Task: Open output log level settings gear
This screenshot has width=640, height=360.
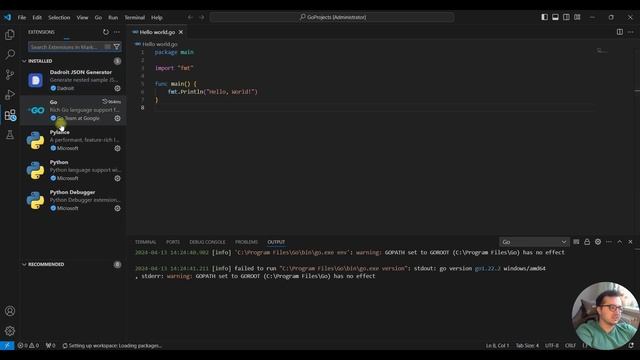Action: point(598,242)
